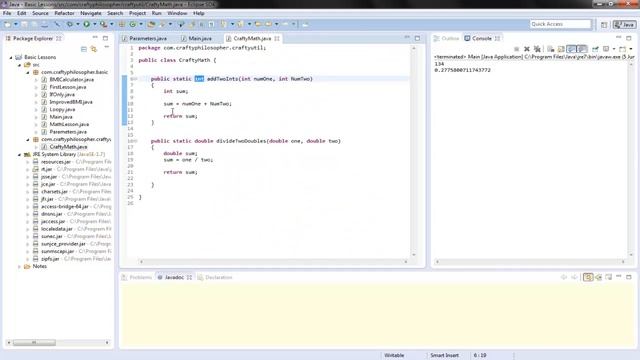Click the Java perspective button
The width and height of the screenshot is (640, 360).
(625, 25)
